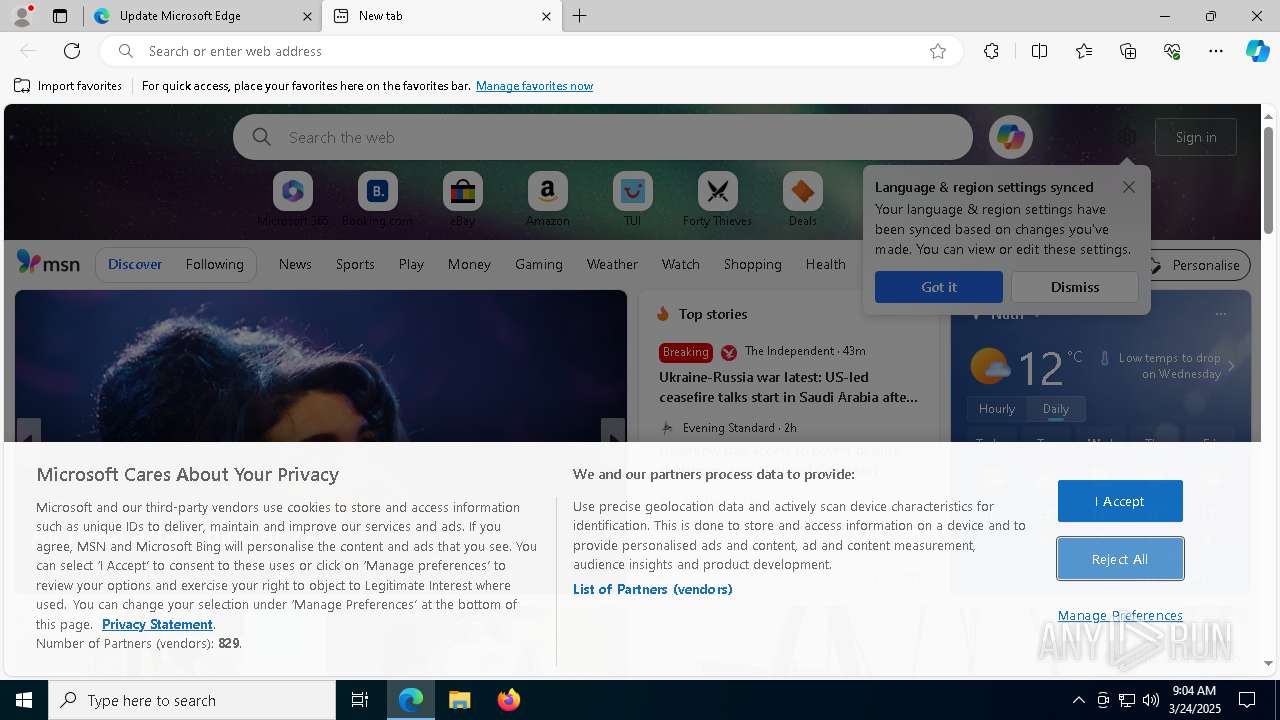Viewport: 1280px width, 720px height.
Task: Open the Extensions puzzle icon
Action: pyautogui.click(x=991, y=51)
